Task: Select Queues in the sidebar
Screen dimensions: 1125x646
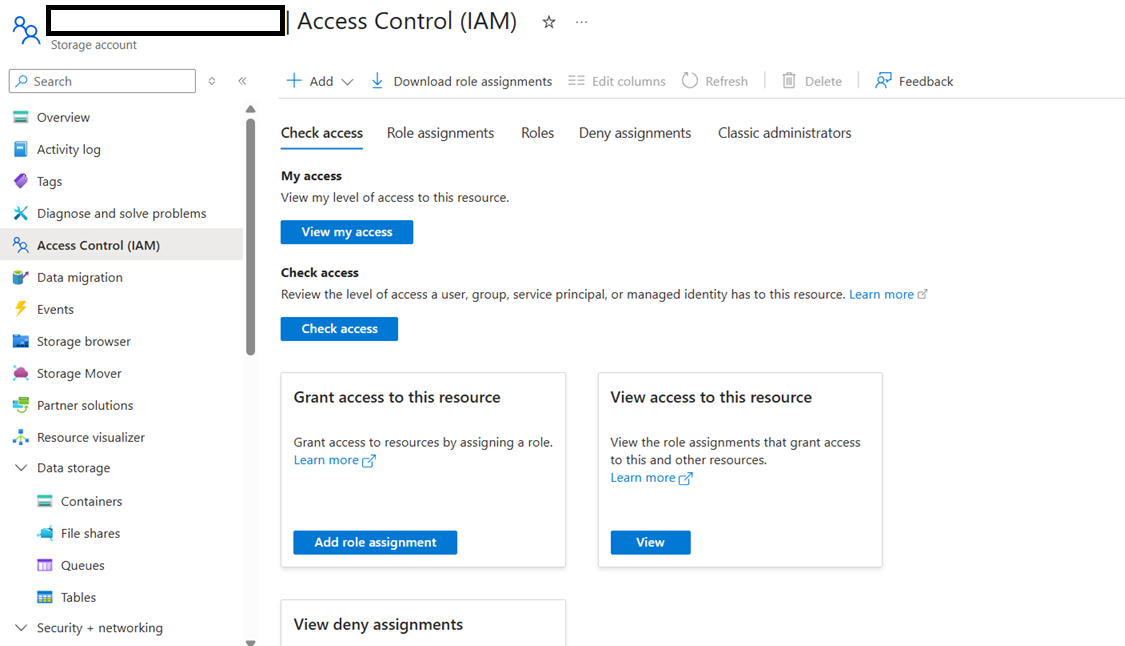Action: point(79,564)
